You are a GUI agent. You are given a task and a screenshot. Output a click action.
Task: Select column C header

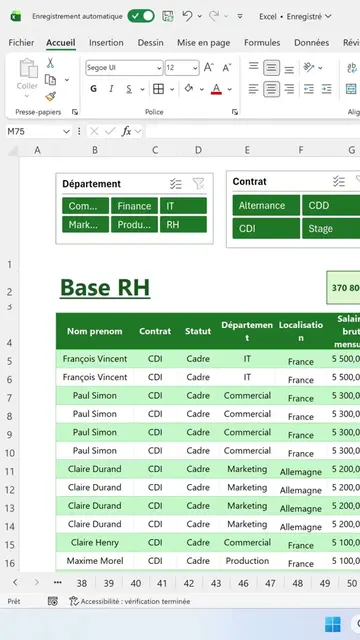(x=155, y=150)
